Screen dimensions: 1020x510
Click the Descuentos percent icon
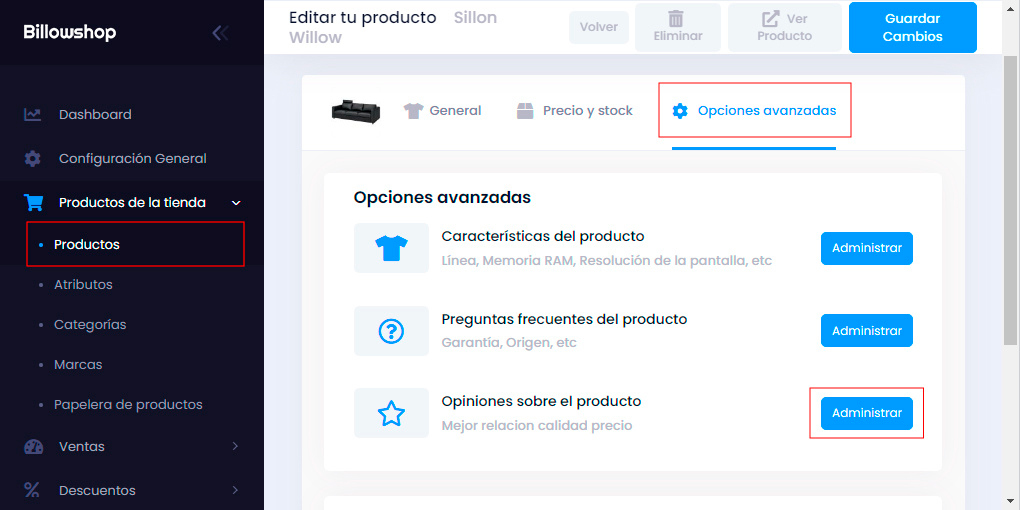point(33,490)
